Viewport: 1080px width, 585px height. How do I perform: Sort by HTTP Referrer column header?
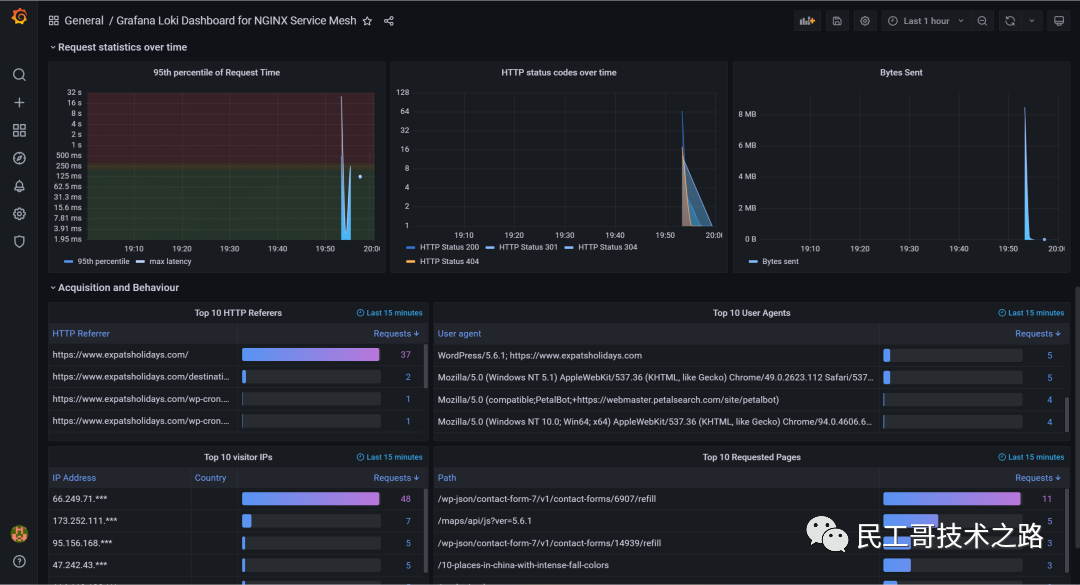point(81,333)
